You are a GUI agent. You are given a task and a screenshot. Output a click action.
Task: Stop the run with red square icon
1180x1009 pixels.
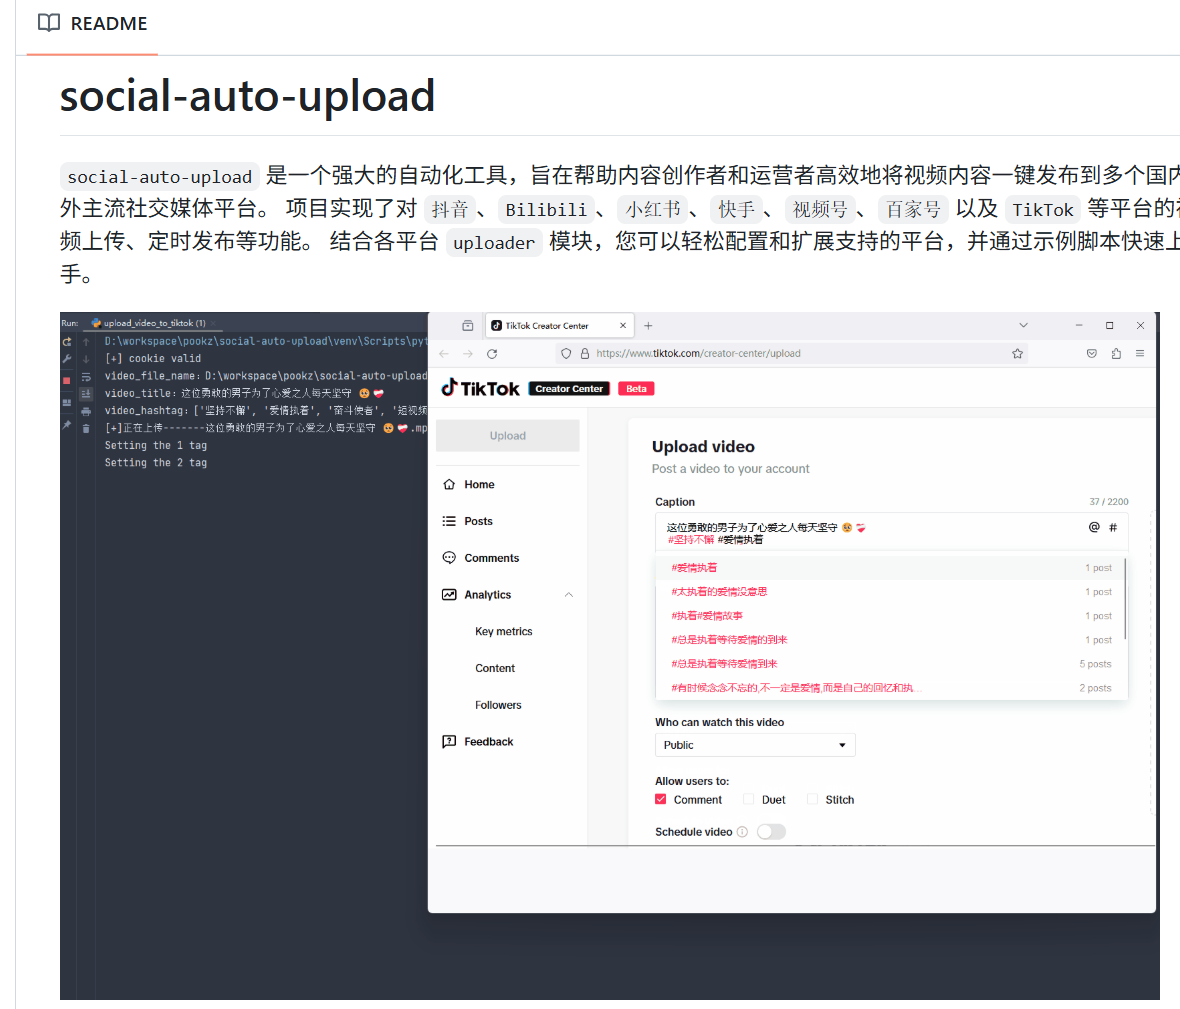pyautogui.click(x=67, y=381)
